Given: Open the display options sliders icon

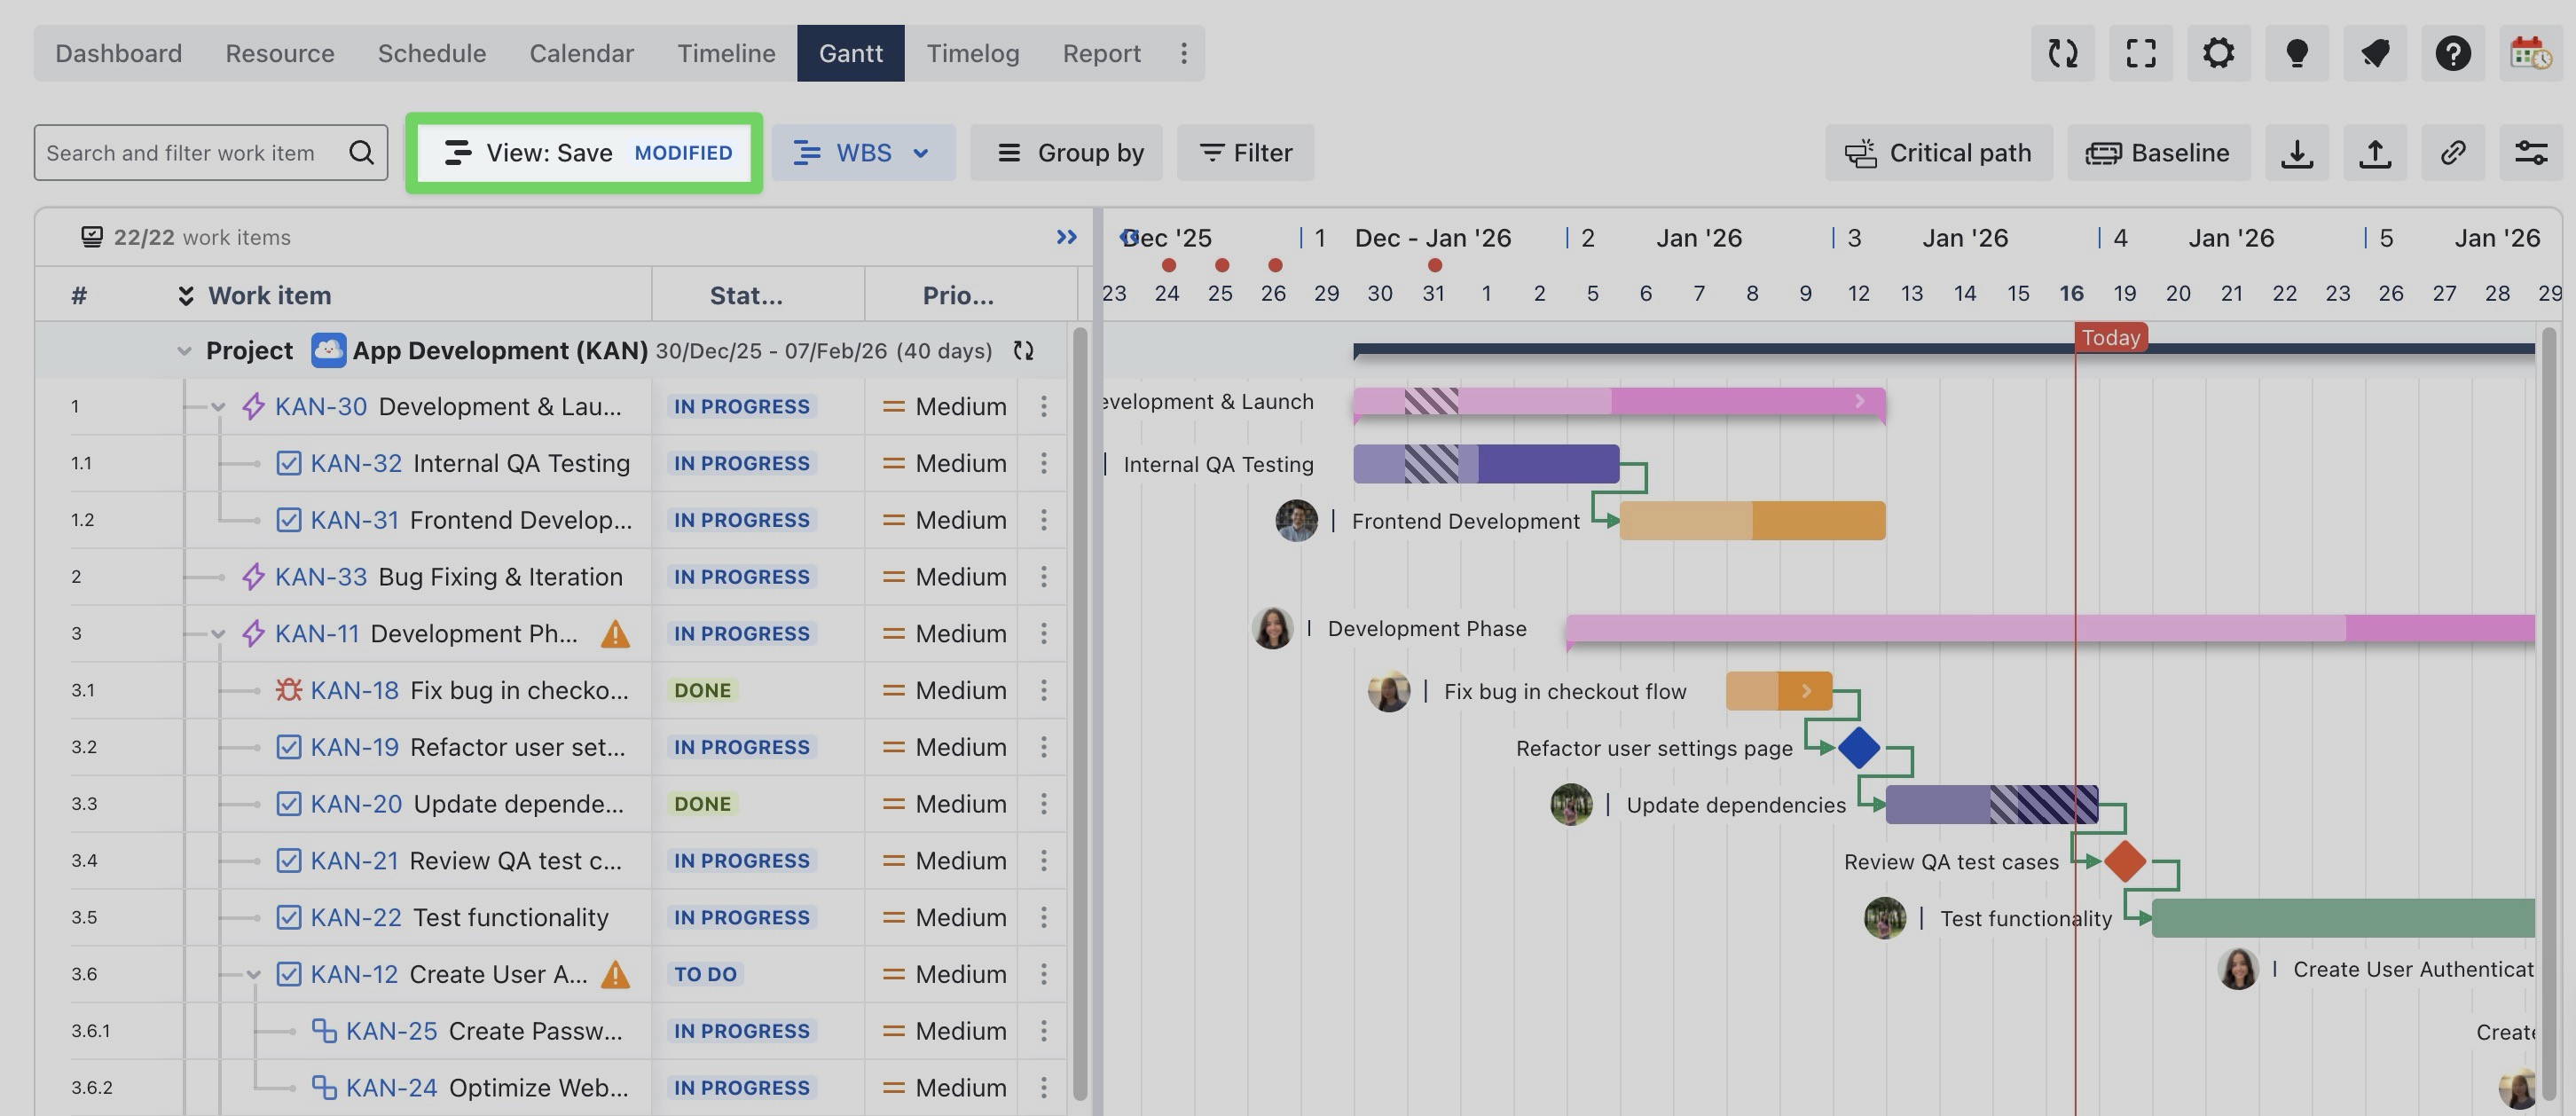Looking at the screenshot, I should point(2530,153).
